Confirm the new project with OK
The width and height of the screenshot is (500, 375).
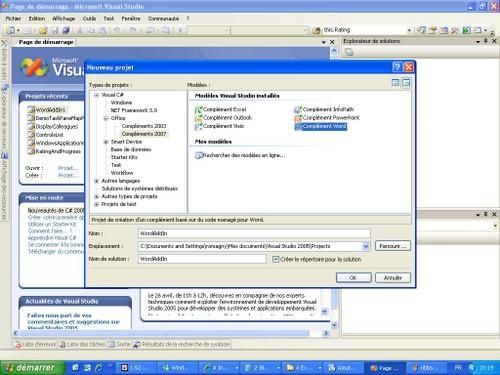[353, 277]
